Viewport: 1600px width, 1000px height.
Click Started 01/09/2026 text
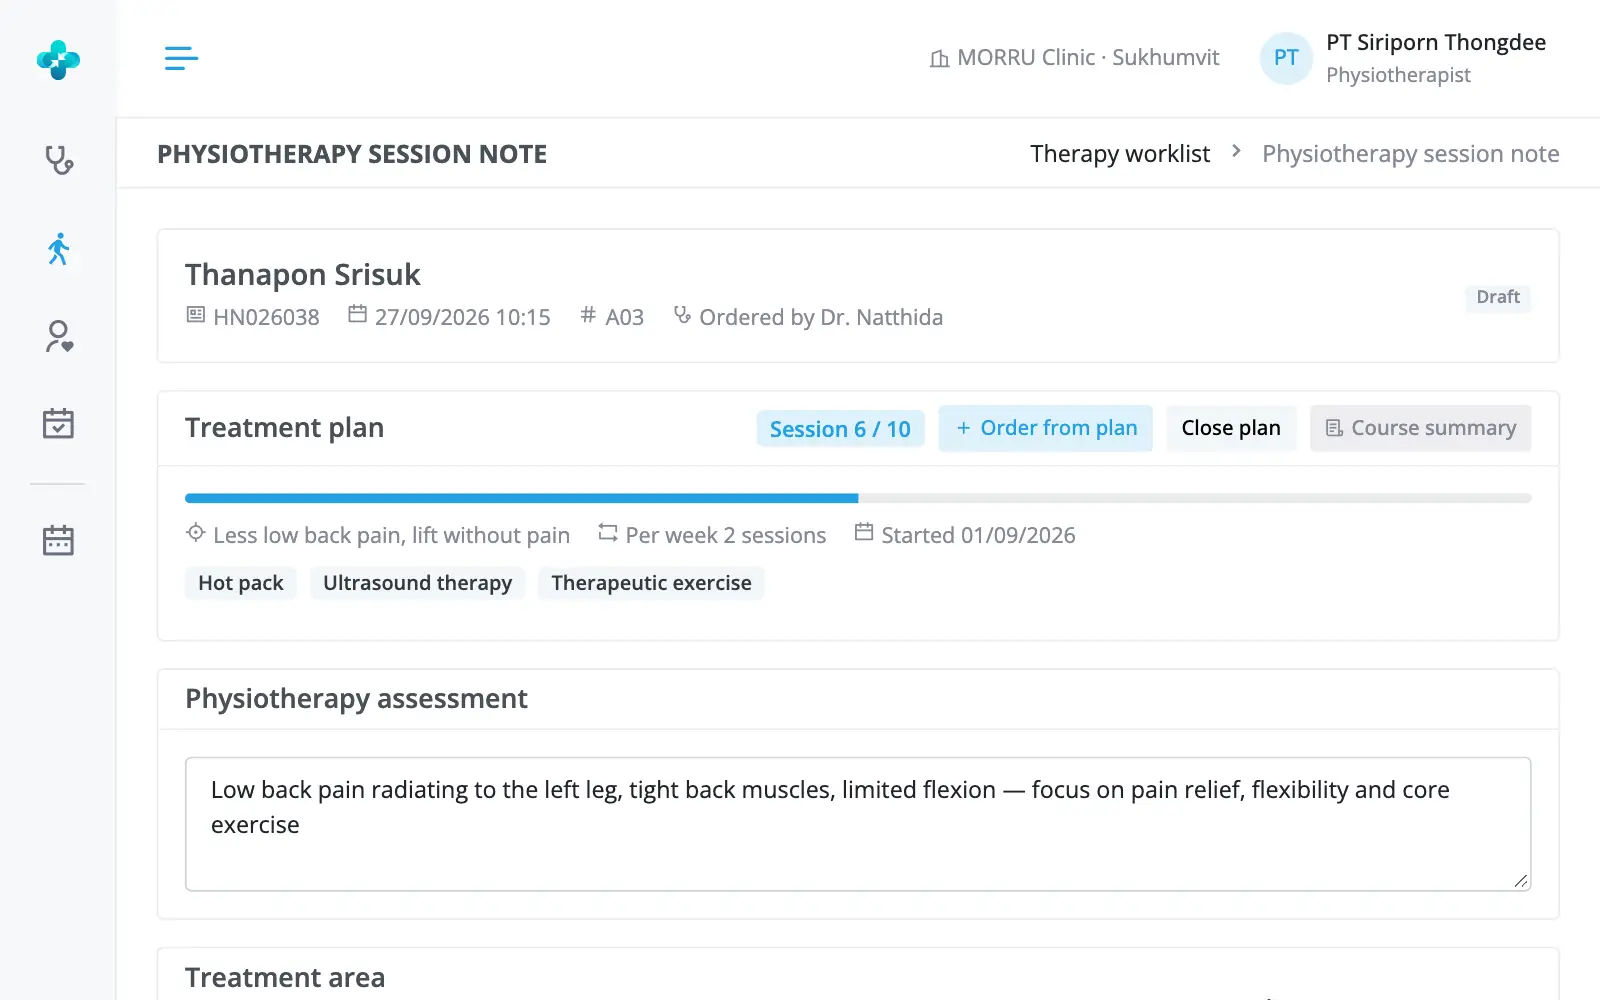point(978,535)
